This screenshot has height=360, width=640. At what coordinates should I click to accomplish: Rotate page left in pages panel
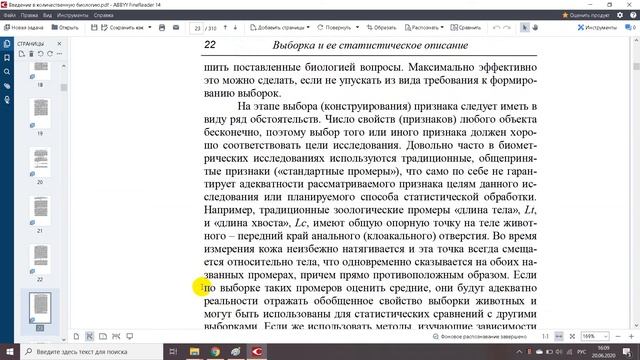[40, 53]
